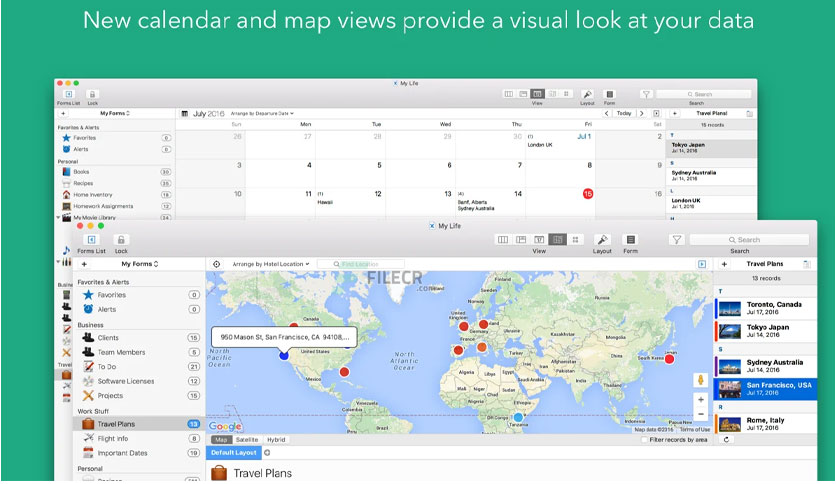This screenshot has height=484, width=836.
Task: Toggle the Lock icon in front window toolbar
Action: pyautogui.click(x=121, y=240)
